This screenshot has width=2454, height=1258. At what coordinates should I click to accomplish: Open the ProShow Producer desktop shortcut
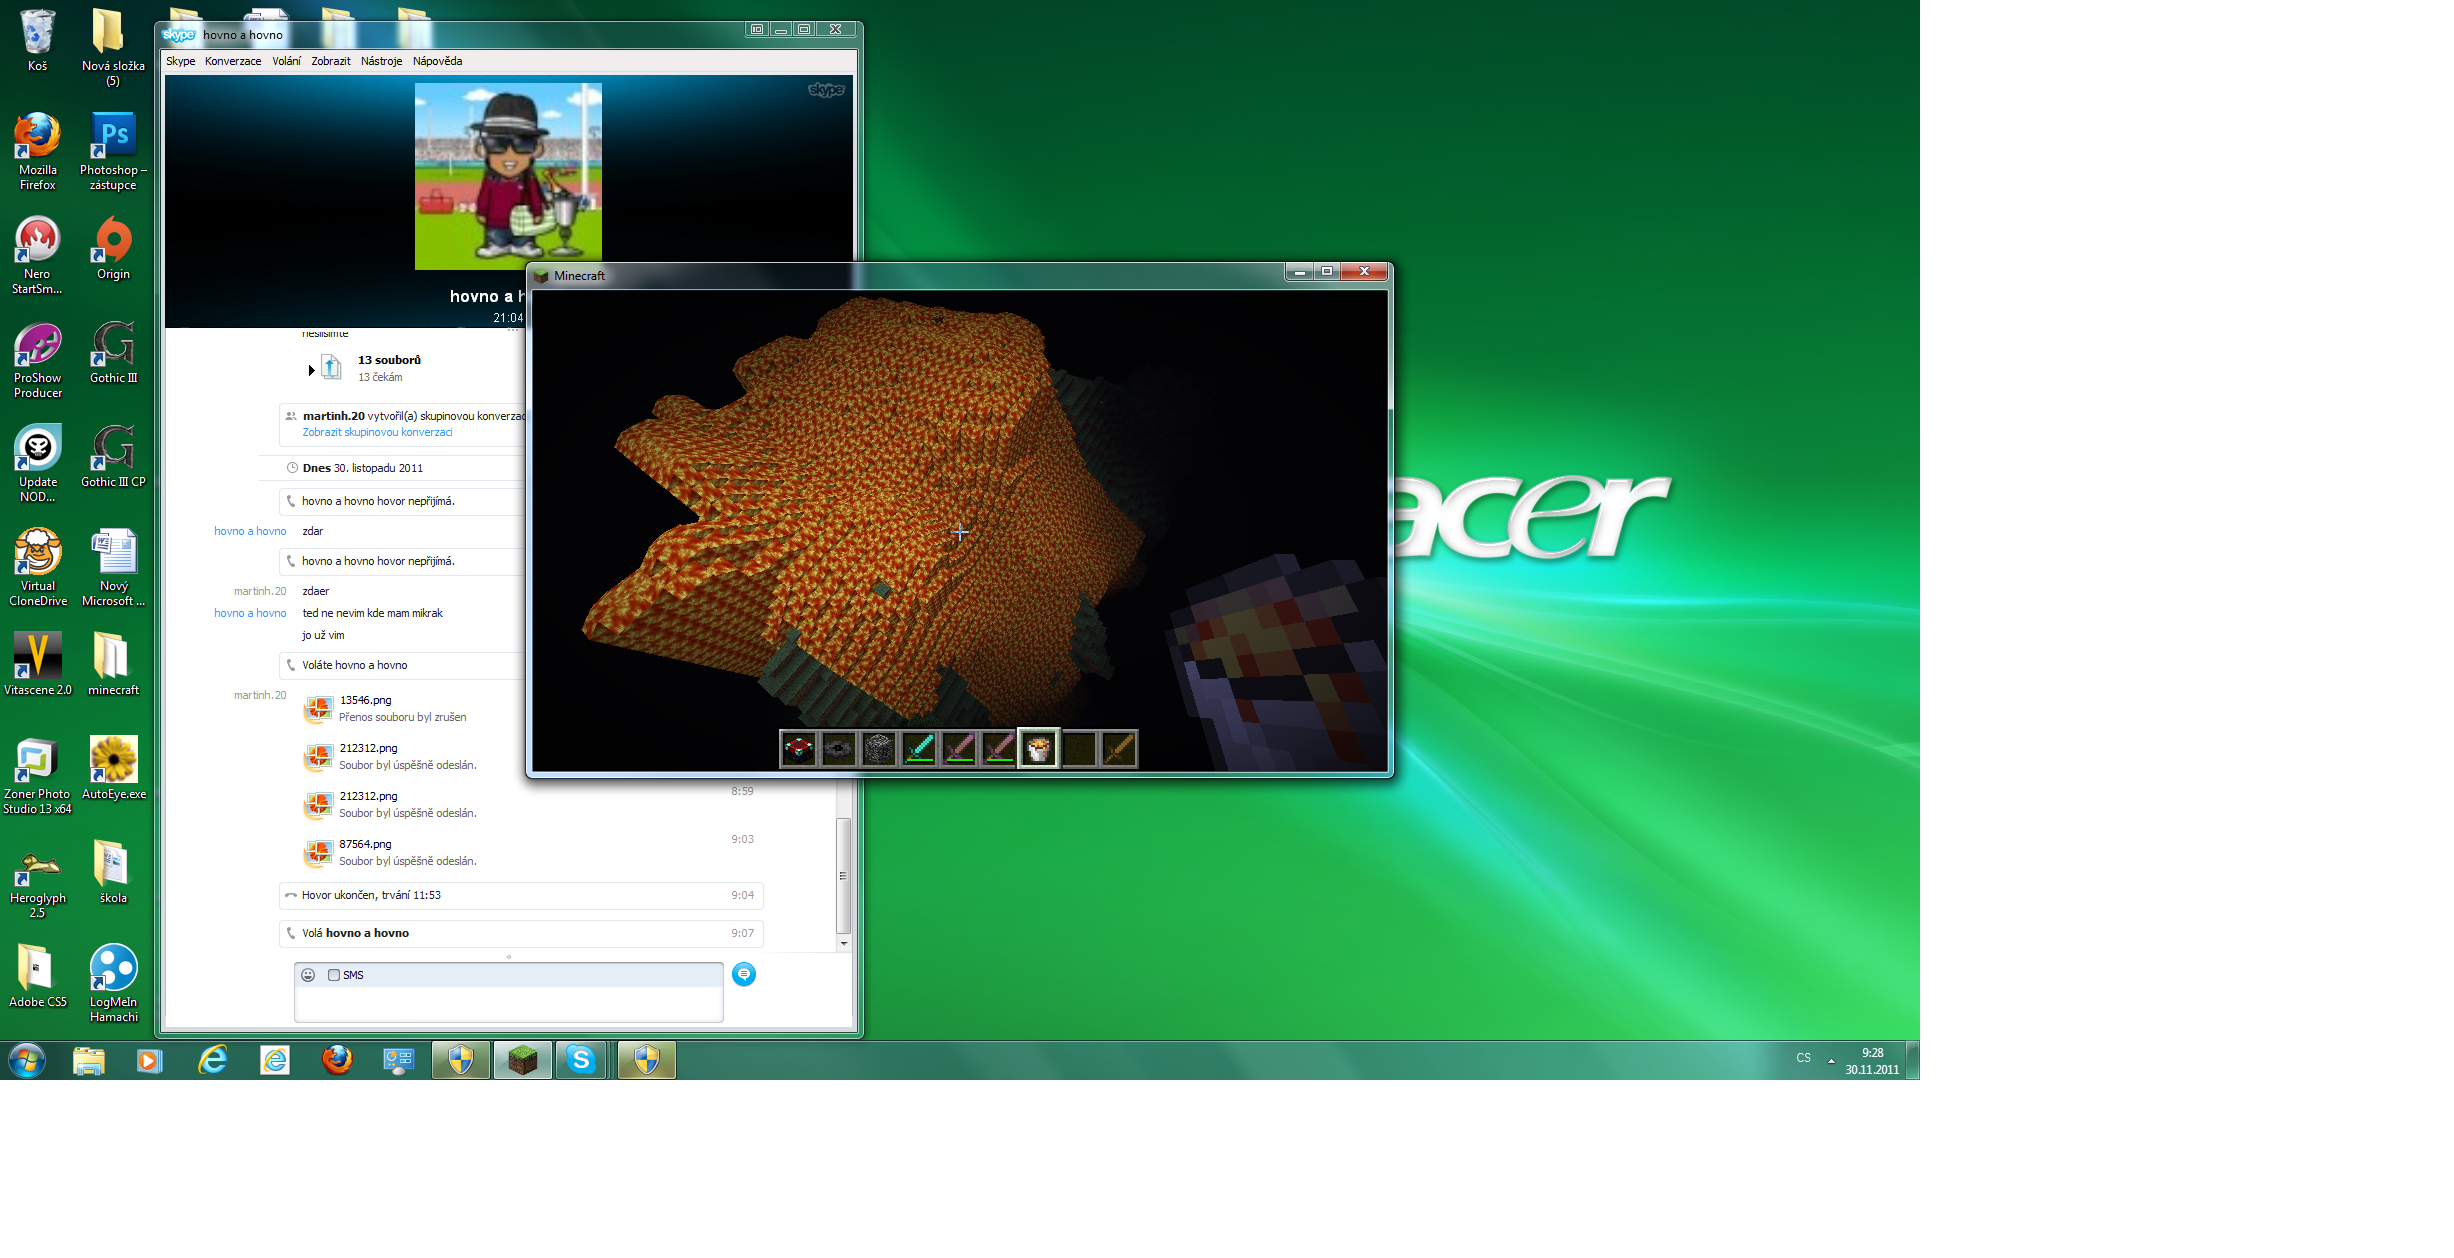37,359
